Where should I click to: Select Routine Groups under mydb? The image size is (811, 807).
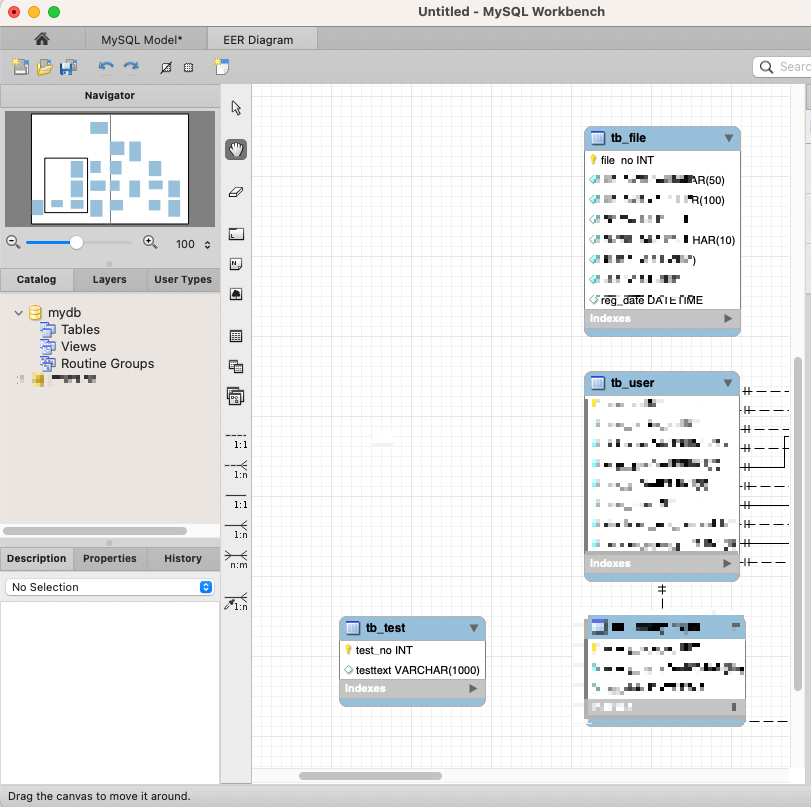(x=108, y=364)
